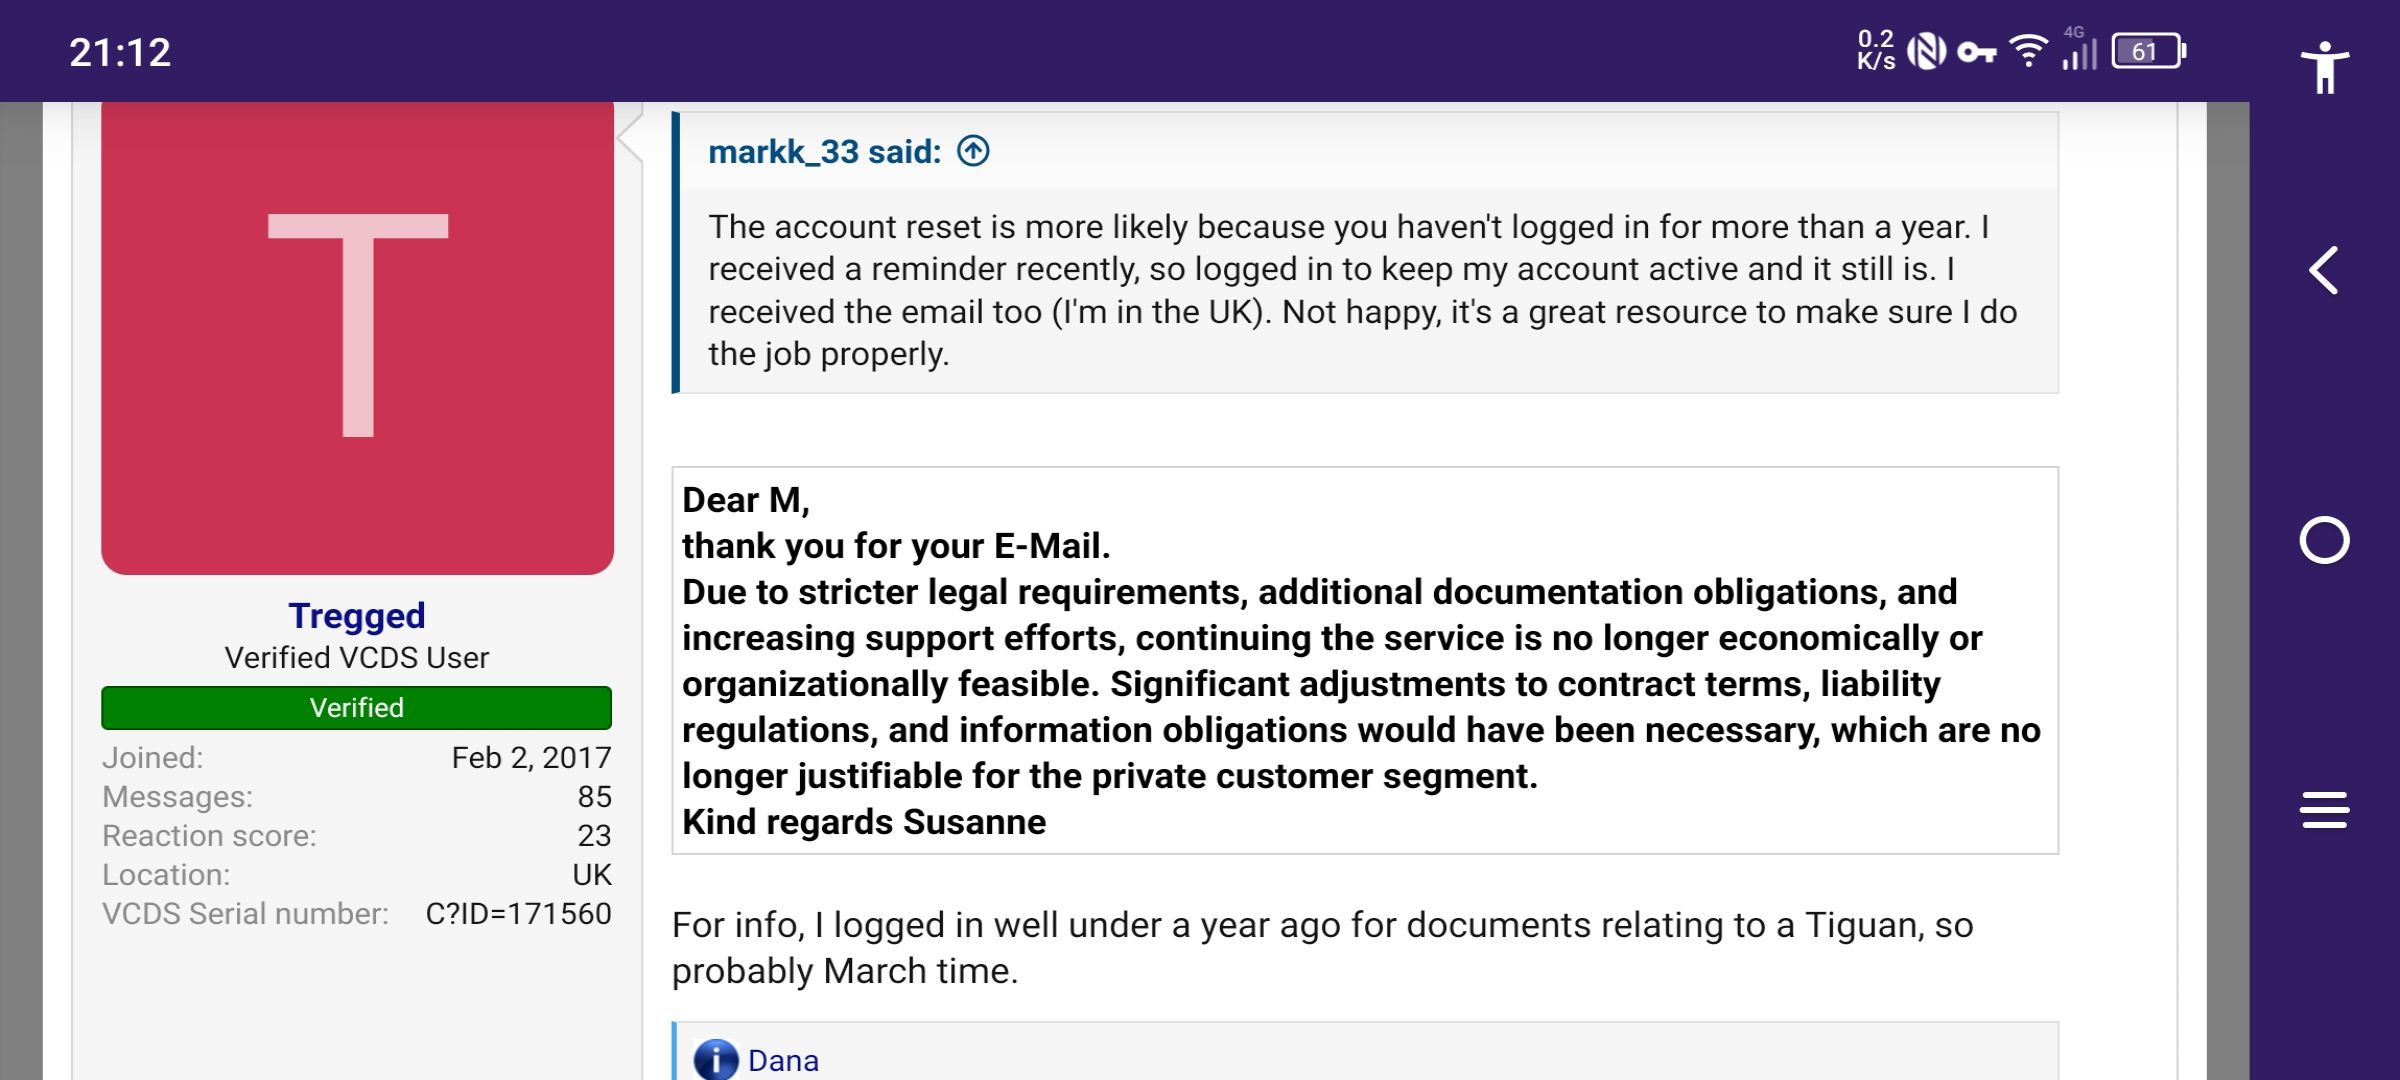The width and height of the screenshot is (2400, 1080).
Task: Click the 'markk_33 said:' quote link
Action: pyautogui.click(x=824, y=152)
